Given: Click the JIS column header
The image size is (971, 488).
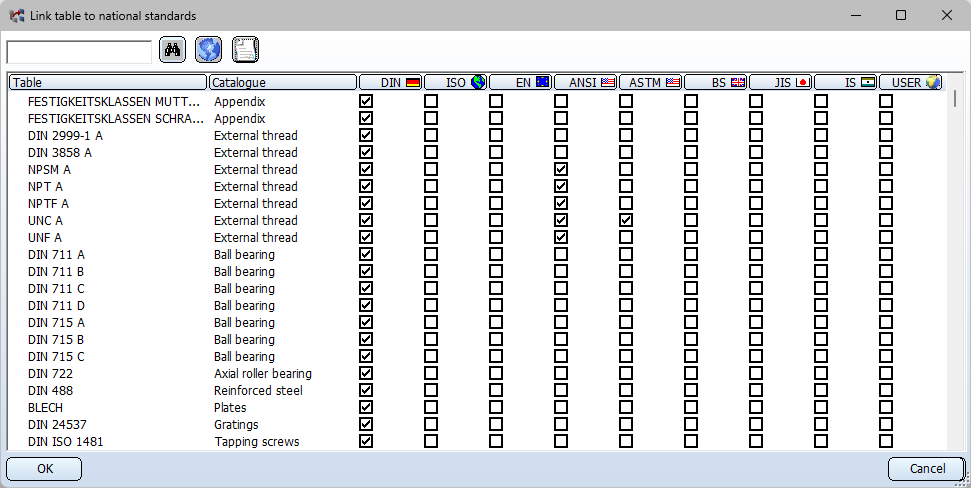Looking at the screenshot, I should (781, 82).
